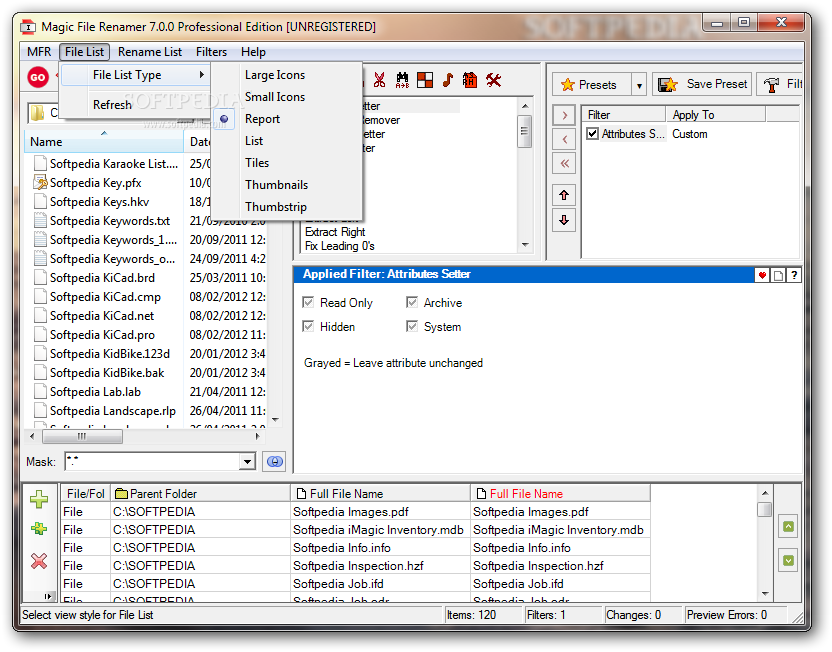Click the Custom value in Apply To column
832x652 pixels.
coord(690,134)
